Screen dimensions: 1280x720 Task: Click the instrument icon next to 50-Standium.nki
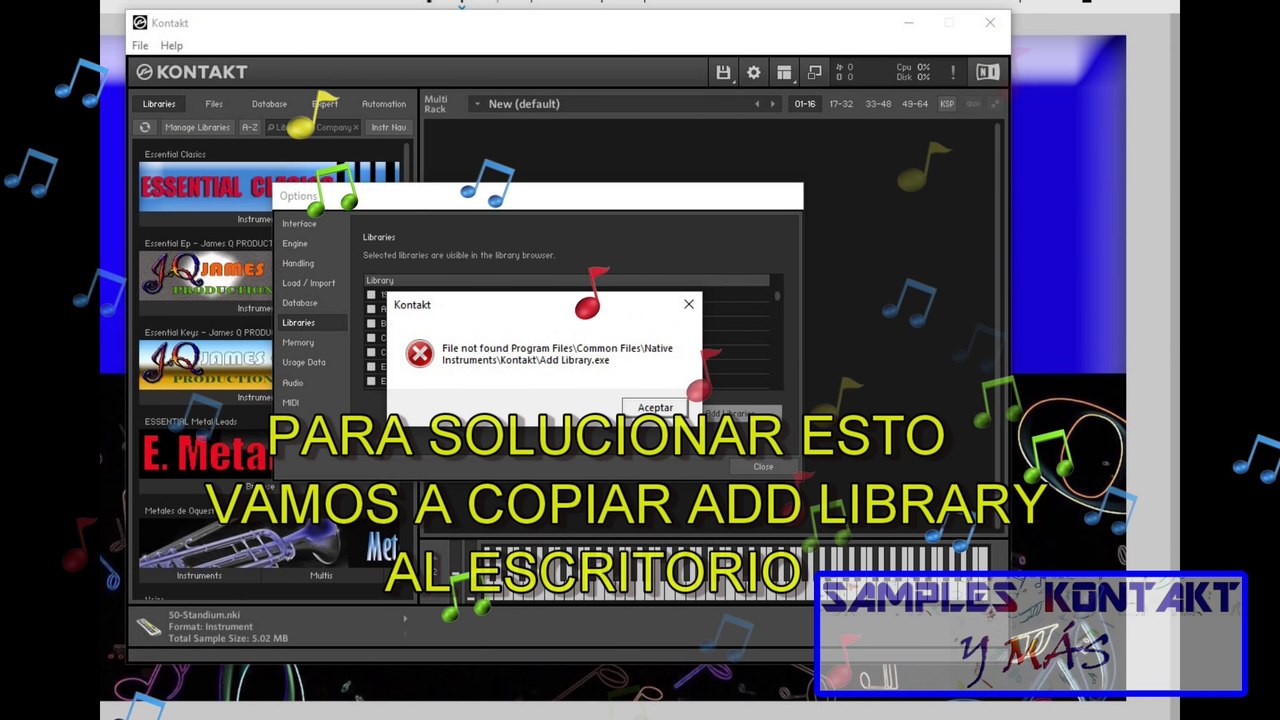149,627
